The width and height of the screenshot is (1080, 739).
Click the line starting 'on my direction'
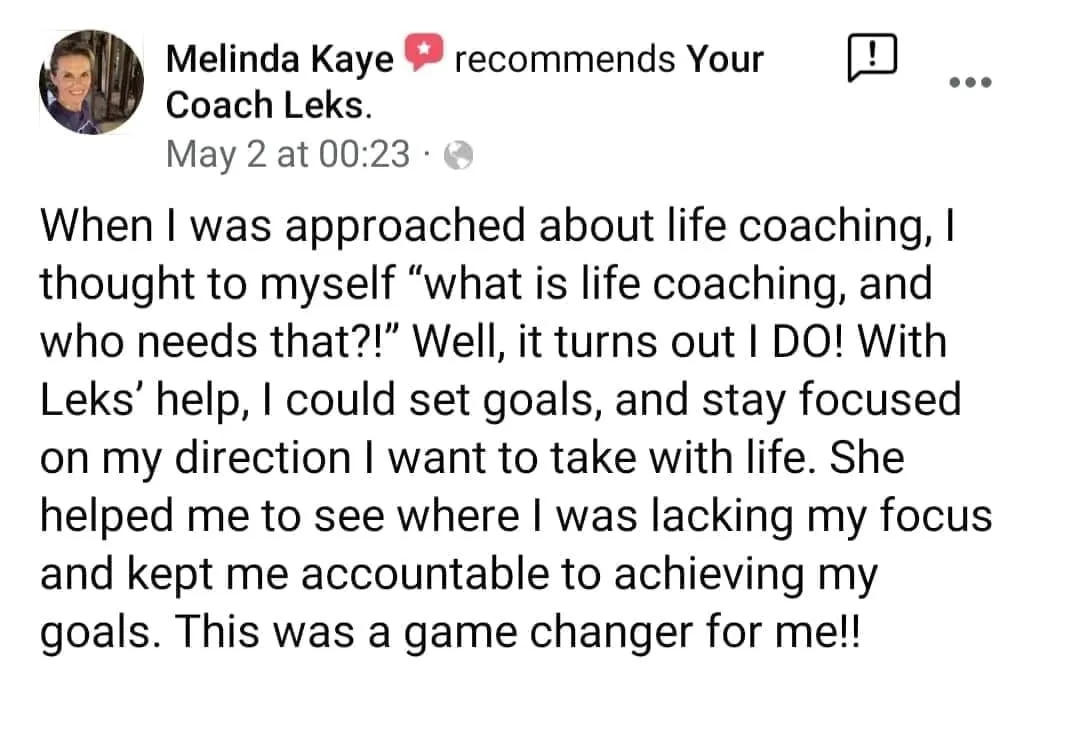472,459
